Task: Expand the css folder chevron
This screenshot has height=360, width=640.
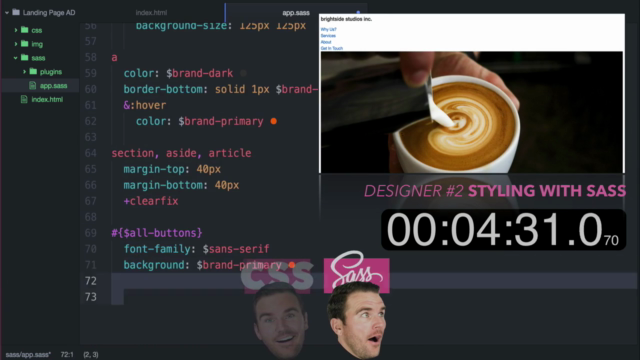Action: point(16,30)
